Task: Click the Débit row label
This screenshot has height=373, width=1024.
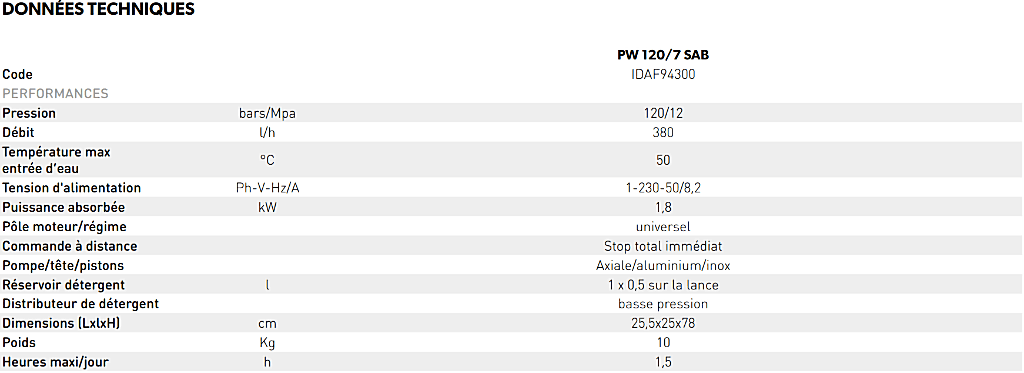Action: point(18,132)
